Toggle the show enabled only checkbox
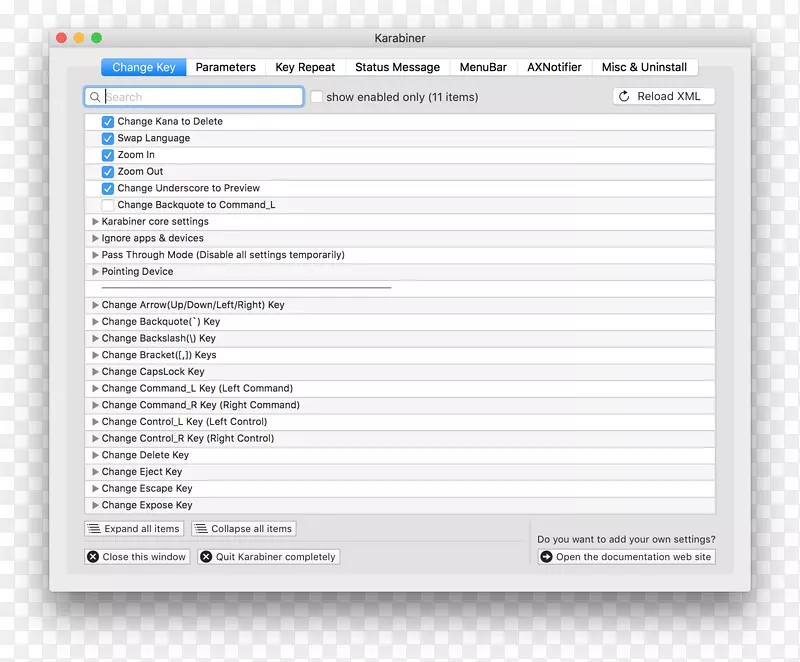Image resolution: width=800 pixels, height=662 pixels. (316, 97)
